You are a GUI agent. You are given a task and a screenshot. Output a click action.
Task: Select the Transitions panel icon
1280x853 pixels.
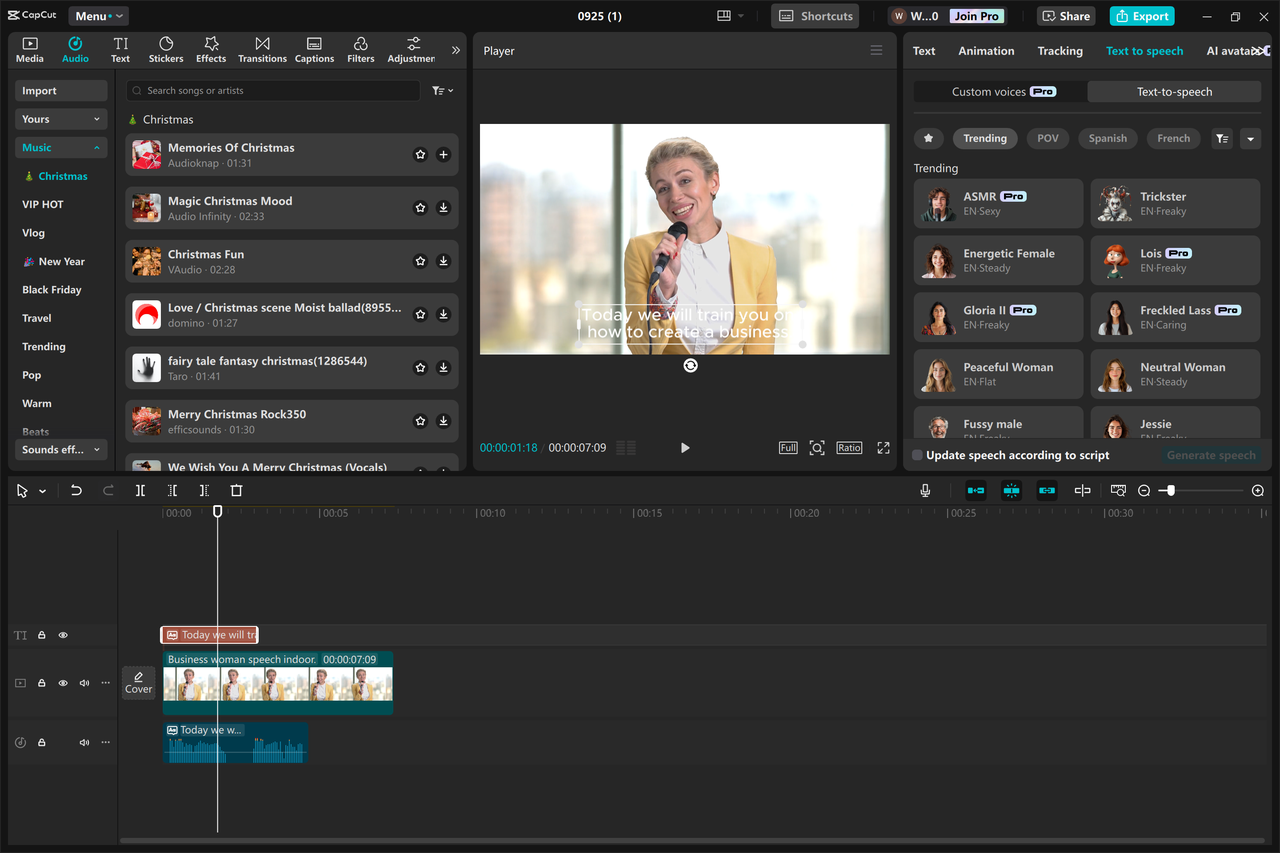pyautogui.click(x=262, y=49)
